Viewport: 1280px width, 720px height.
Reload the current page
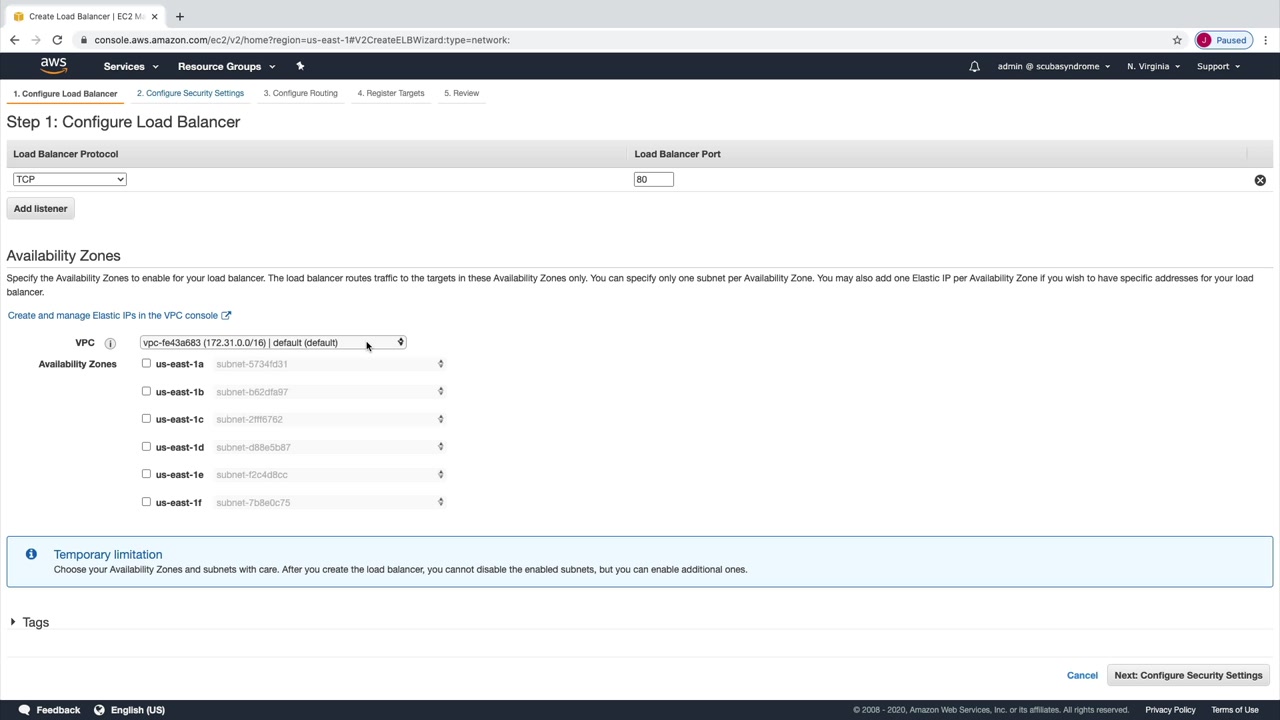tap(57, 40)
